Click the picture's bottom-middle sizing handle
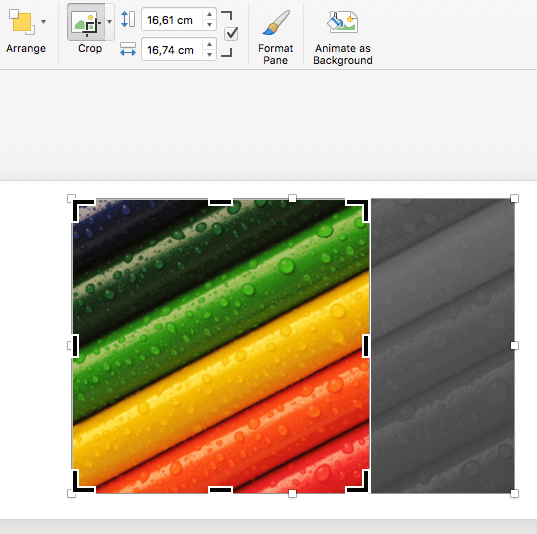Screen dimensions: 537x534 point(292,494)
